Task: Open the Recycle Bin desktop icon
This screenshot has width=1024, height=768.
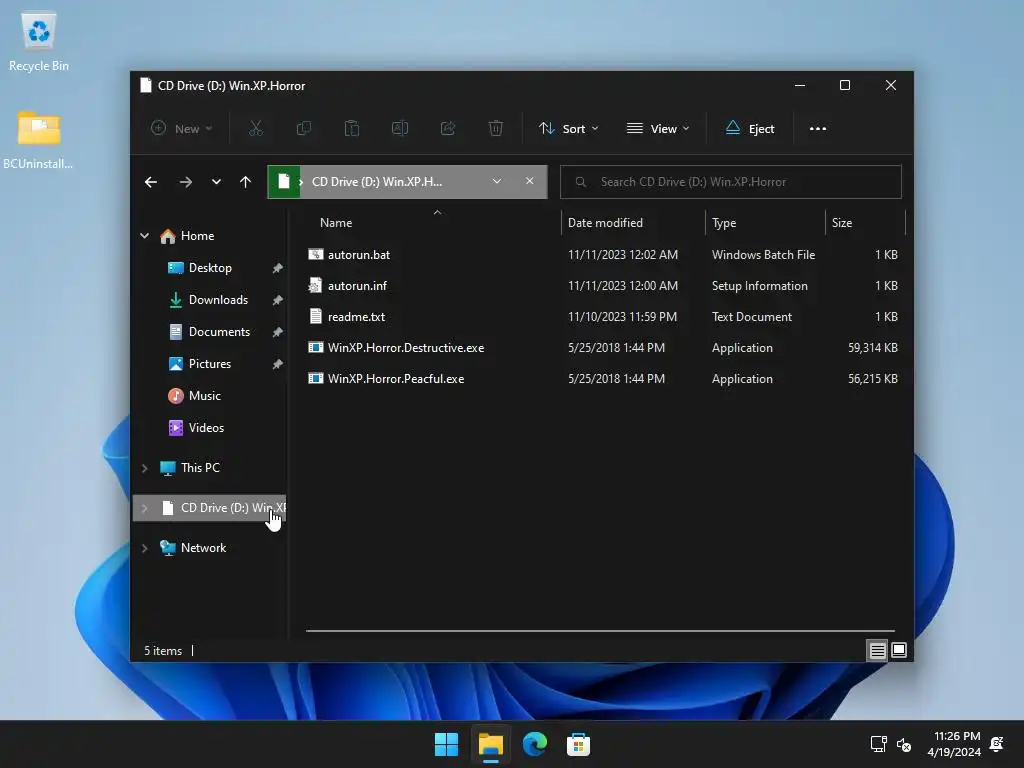Action: click(39, 40)
